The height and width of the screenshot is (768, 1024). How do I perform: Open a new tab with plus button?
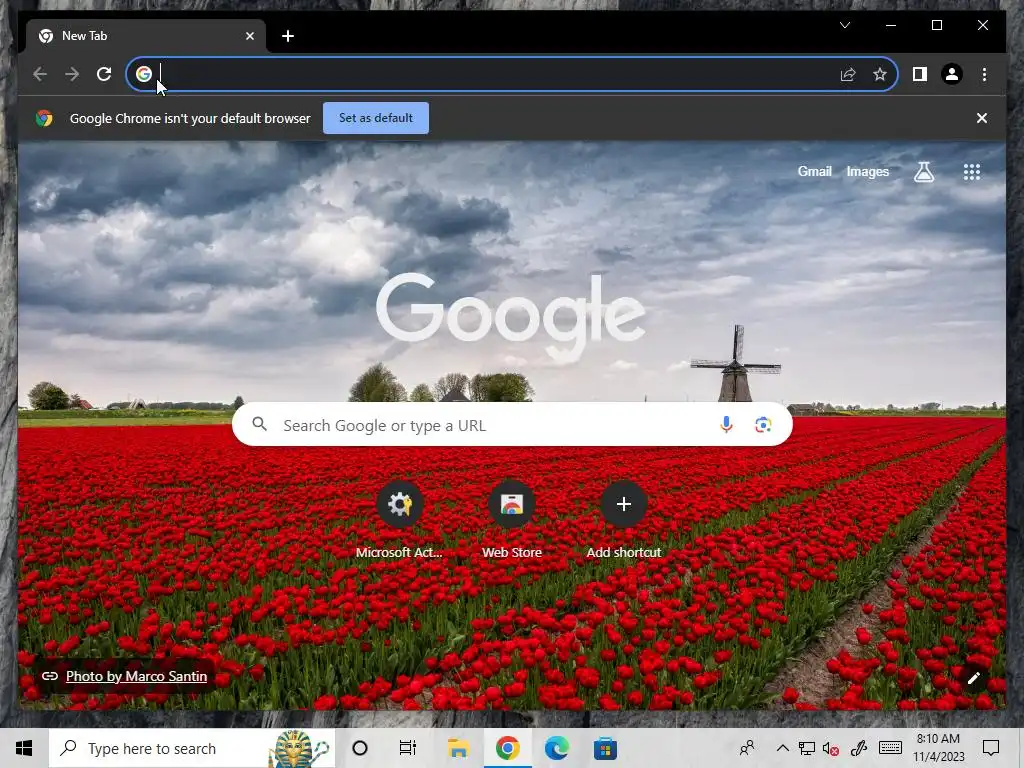[x=288, y=36]
